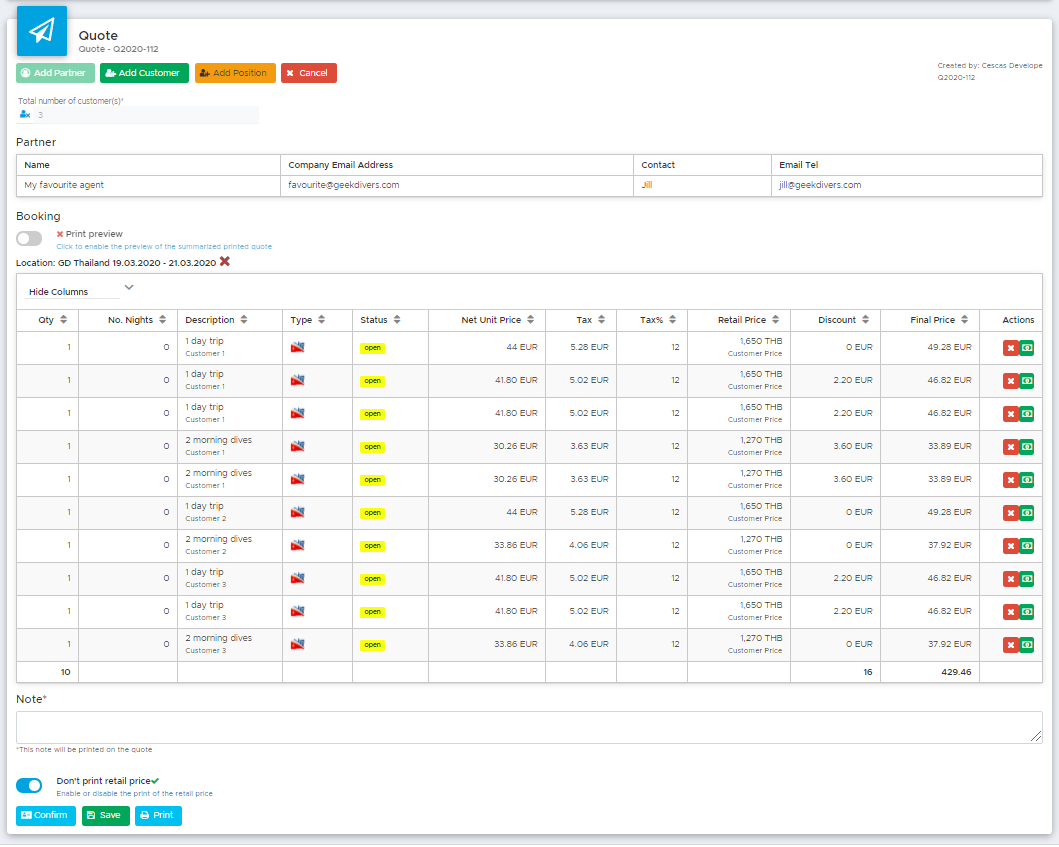Sort rows by Final Price
The image size is (1059, 847).
pos(964,319)
